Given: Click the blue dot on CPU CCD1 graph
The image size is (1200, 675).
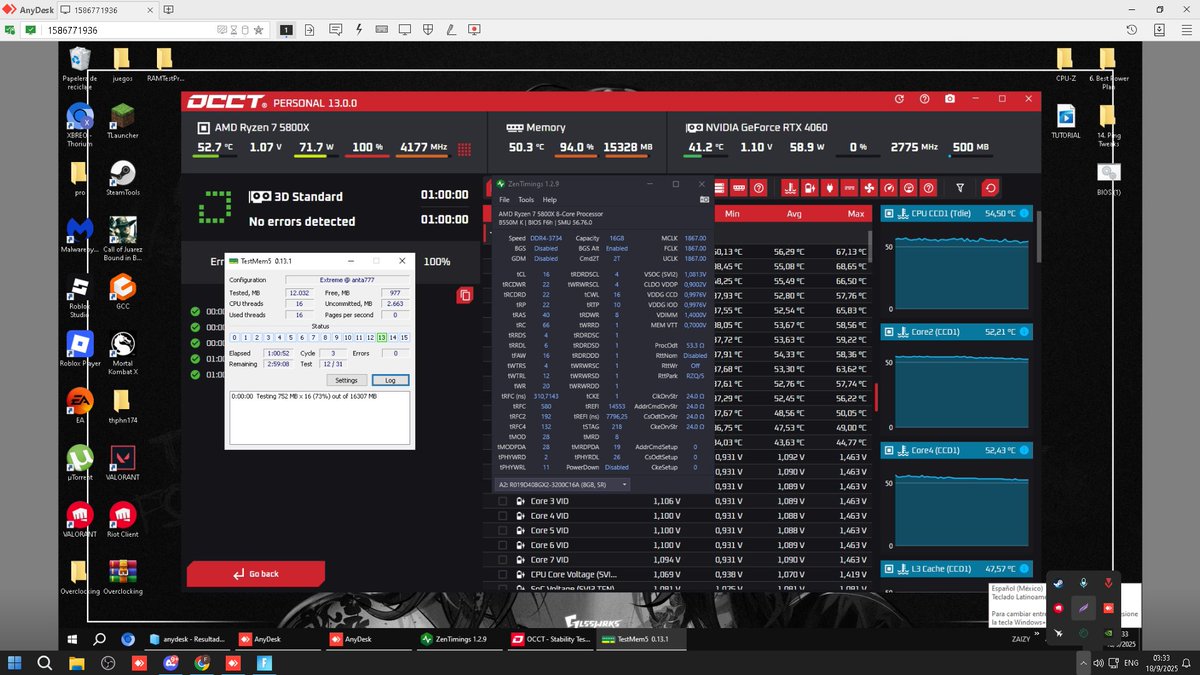Looking at the screenshot, I should [x=1024, y=213].
